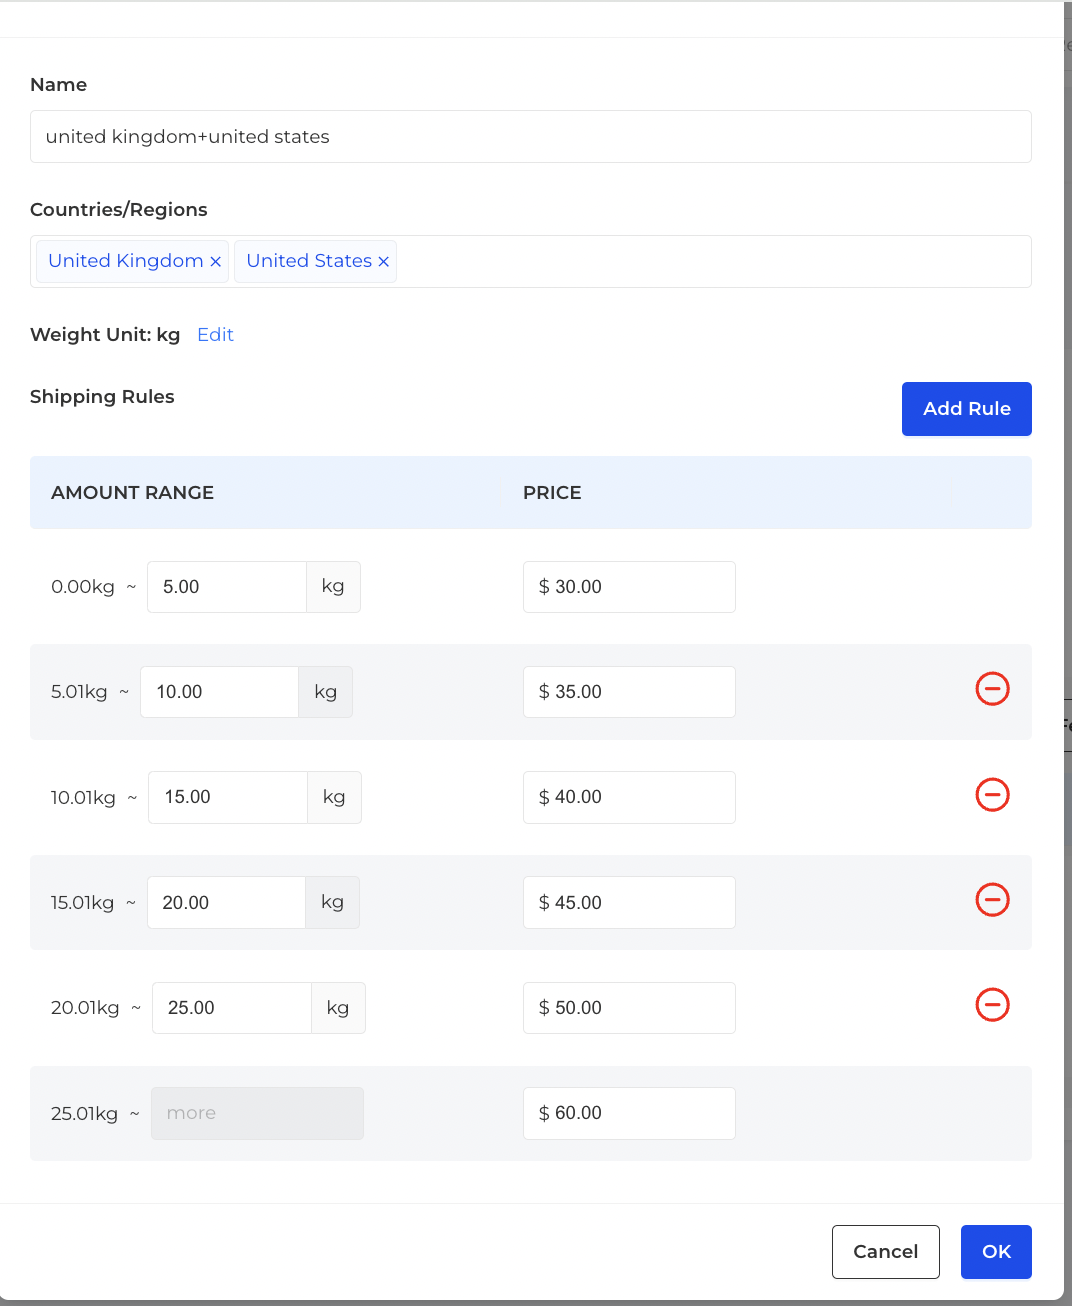This screenshot has width=1072, height=1306.
Task: Click the 25.00 weight limit field
Action: click(232, 1008)
